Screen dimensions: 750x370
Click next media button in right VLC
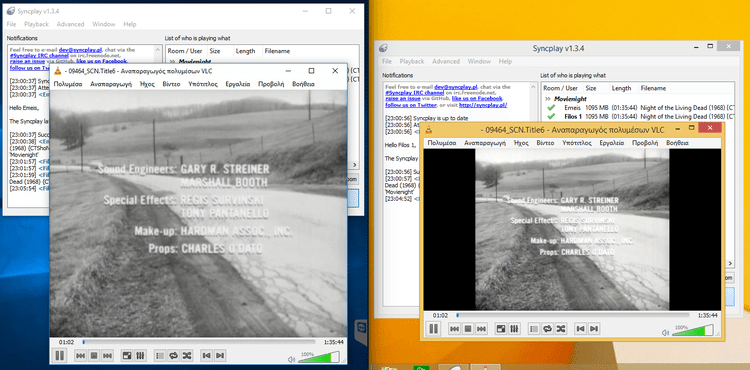481,328
